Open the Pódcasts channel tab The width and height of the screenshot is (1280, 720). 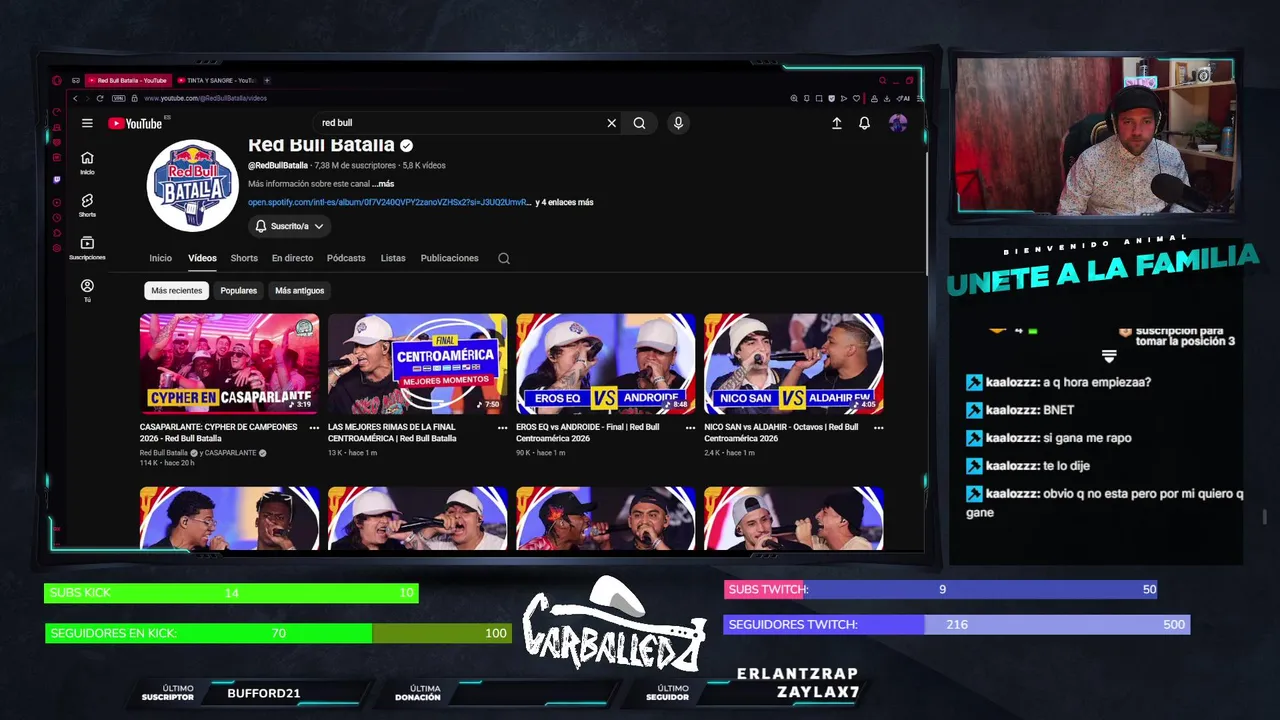click(x=346, y=258)
